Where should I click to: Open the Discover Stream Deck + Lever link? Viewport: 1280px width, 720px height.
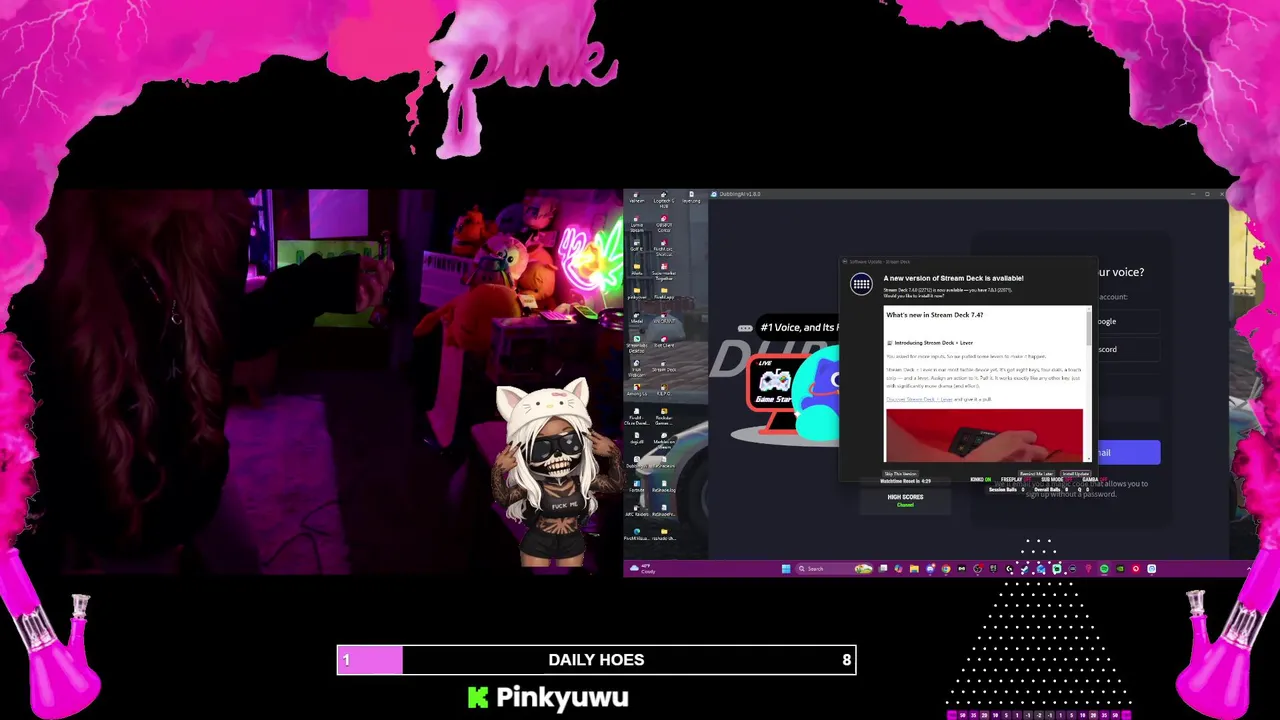pyautogui.click(x=919, y=399)
